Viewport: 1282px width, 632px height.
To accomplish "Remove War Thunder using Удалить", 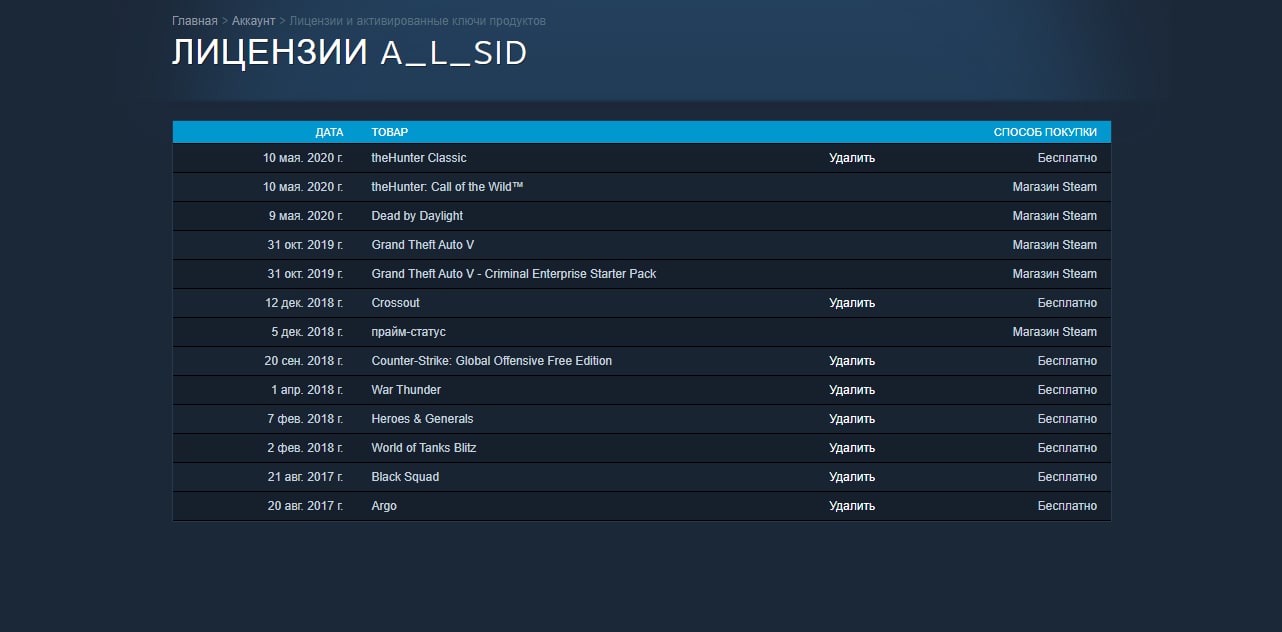I will pos(852,390).
